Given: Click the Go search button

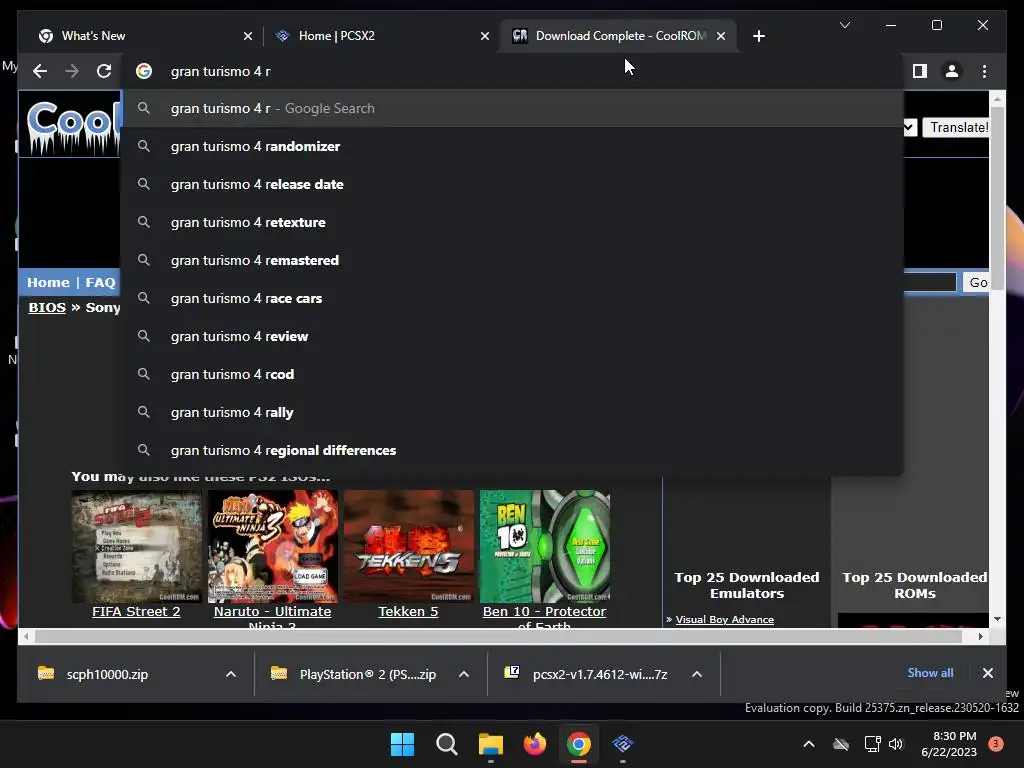Looking at the screenshot, I should (977, 282).
